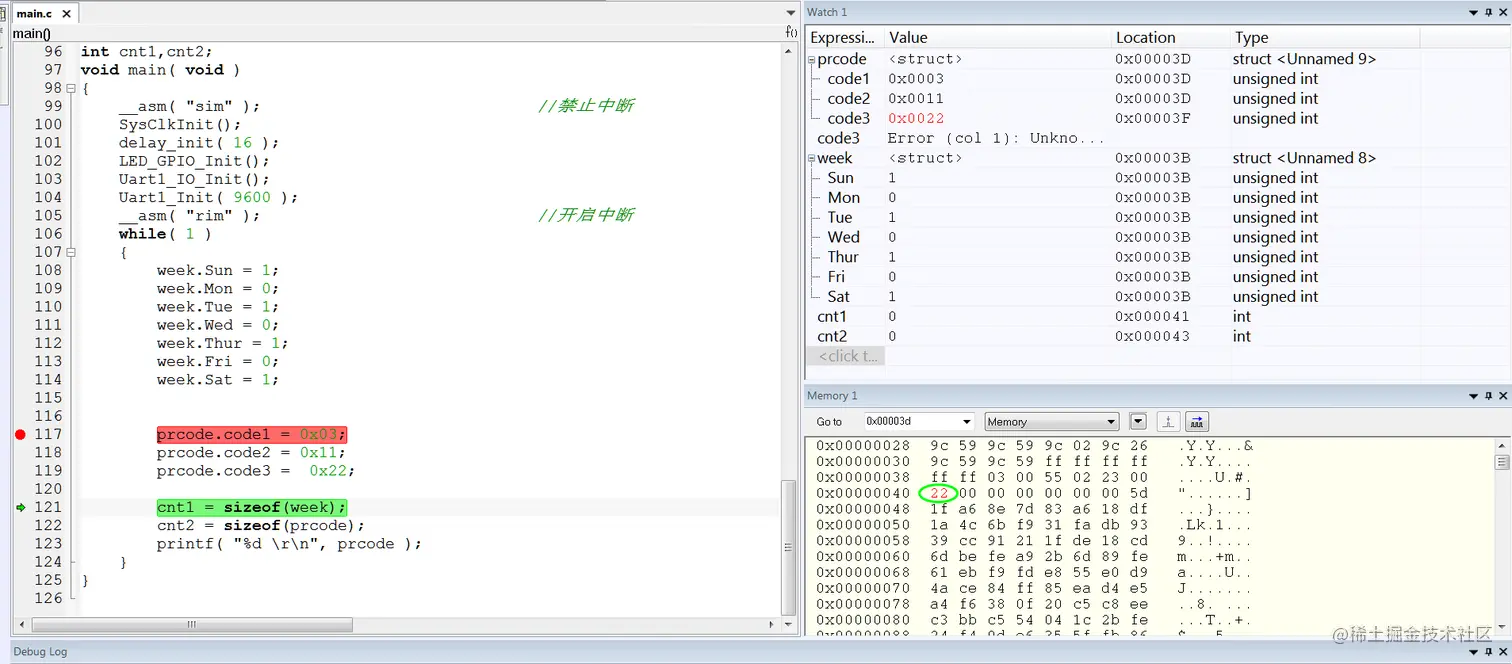Select the Wed row in Watch
The image size is (1512, 664).
(1157, 238)
